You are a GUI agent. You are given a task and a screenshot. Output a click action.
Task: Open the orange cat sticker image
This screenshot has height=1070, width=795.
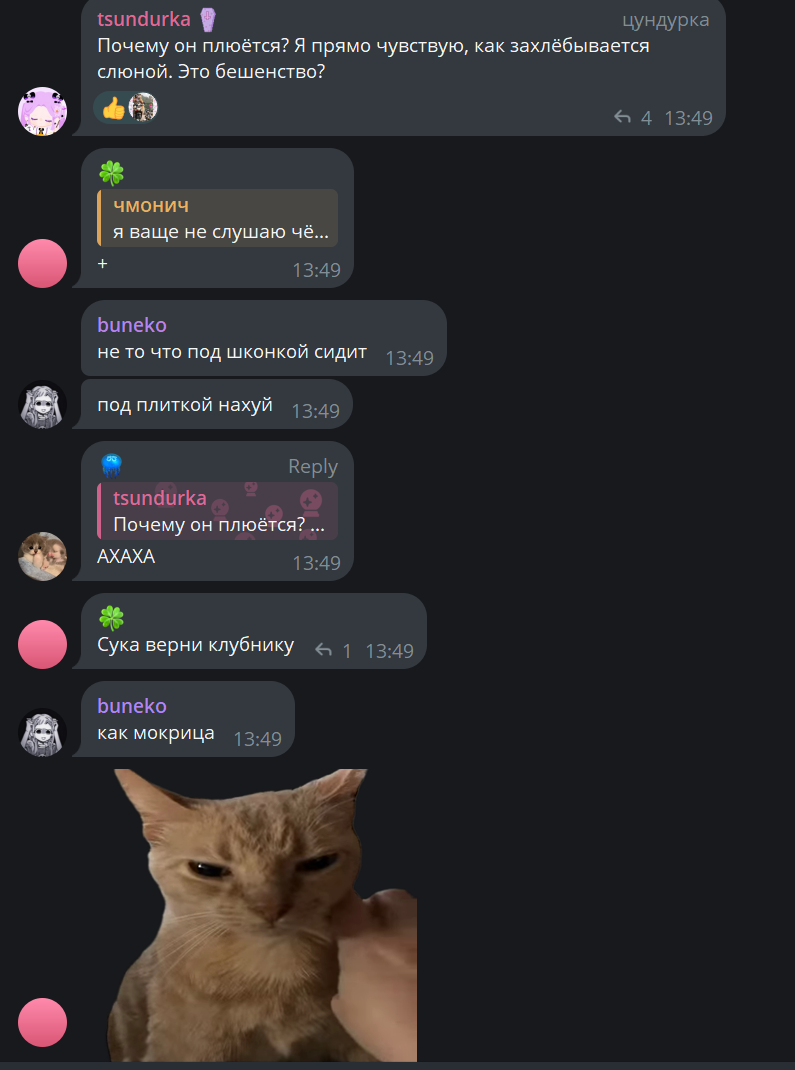tap(263, 914)
